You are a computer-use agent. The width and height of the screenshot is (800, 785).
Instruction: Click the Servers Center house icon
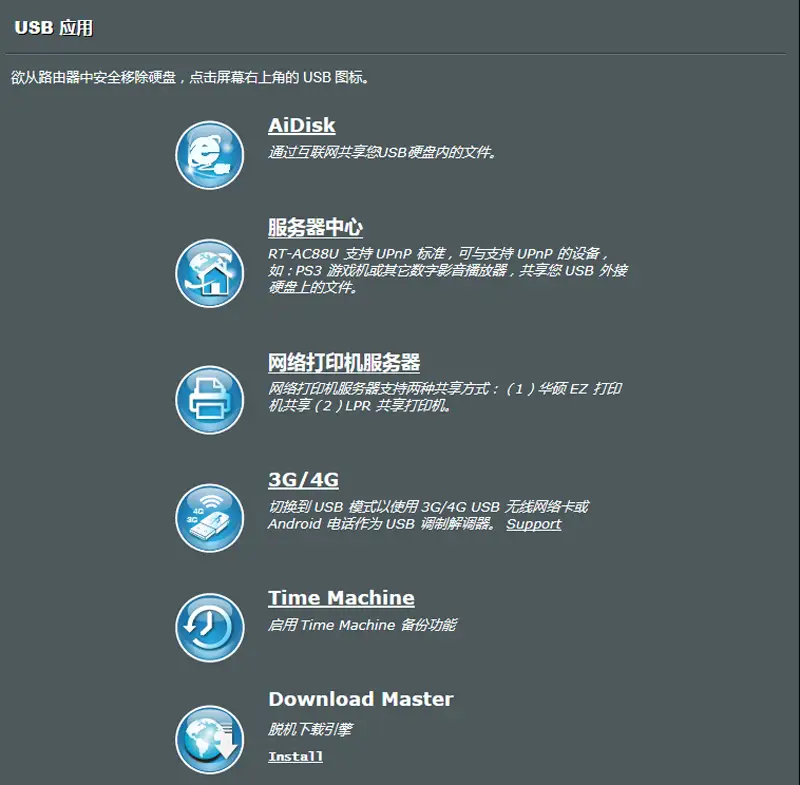pyautogui.click(x=210, y=273)
